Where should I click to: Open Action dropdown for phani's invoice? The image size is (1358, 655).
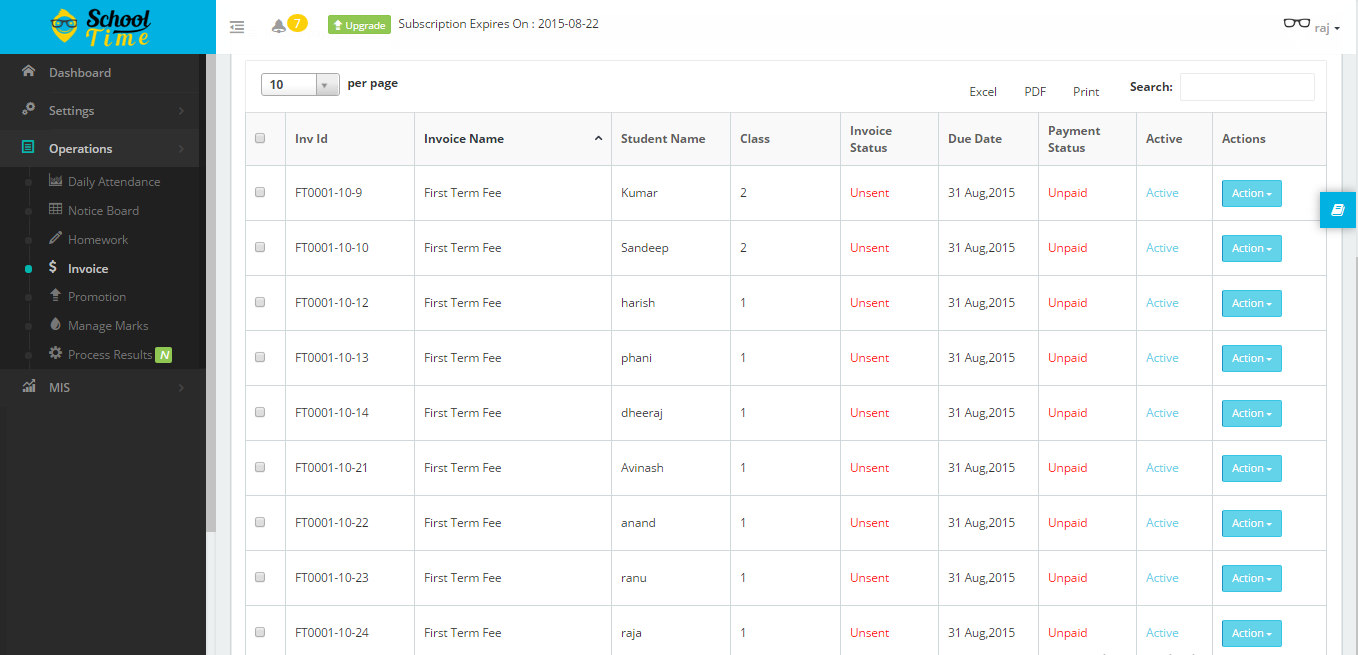(x=1251, y=358)
